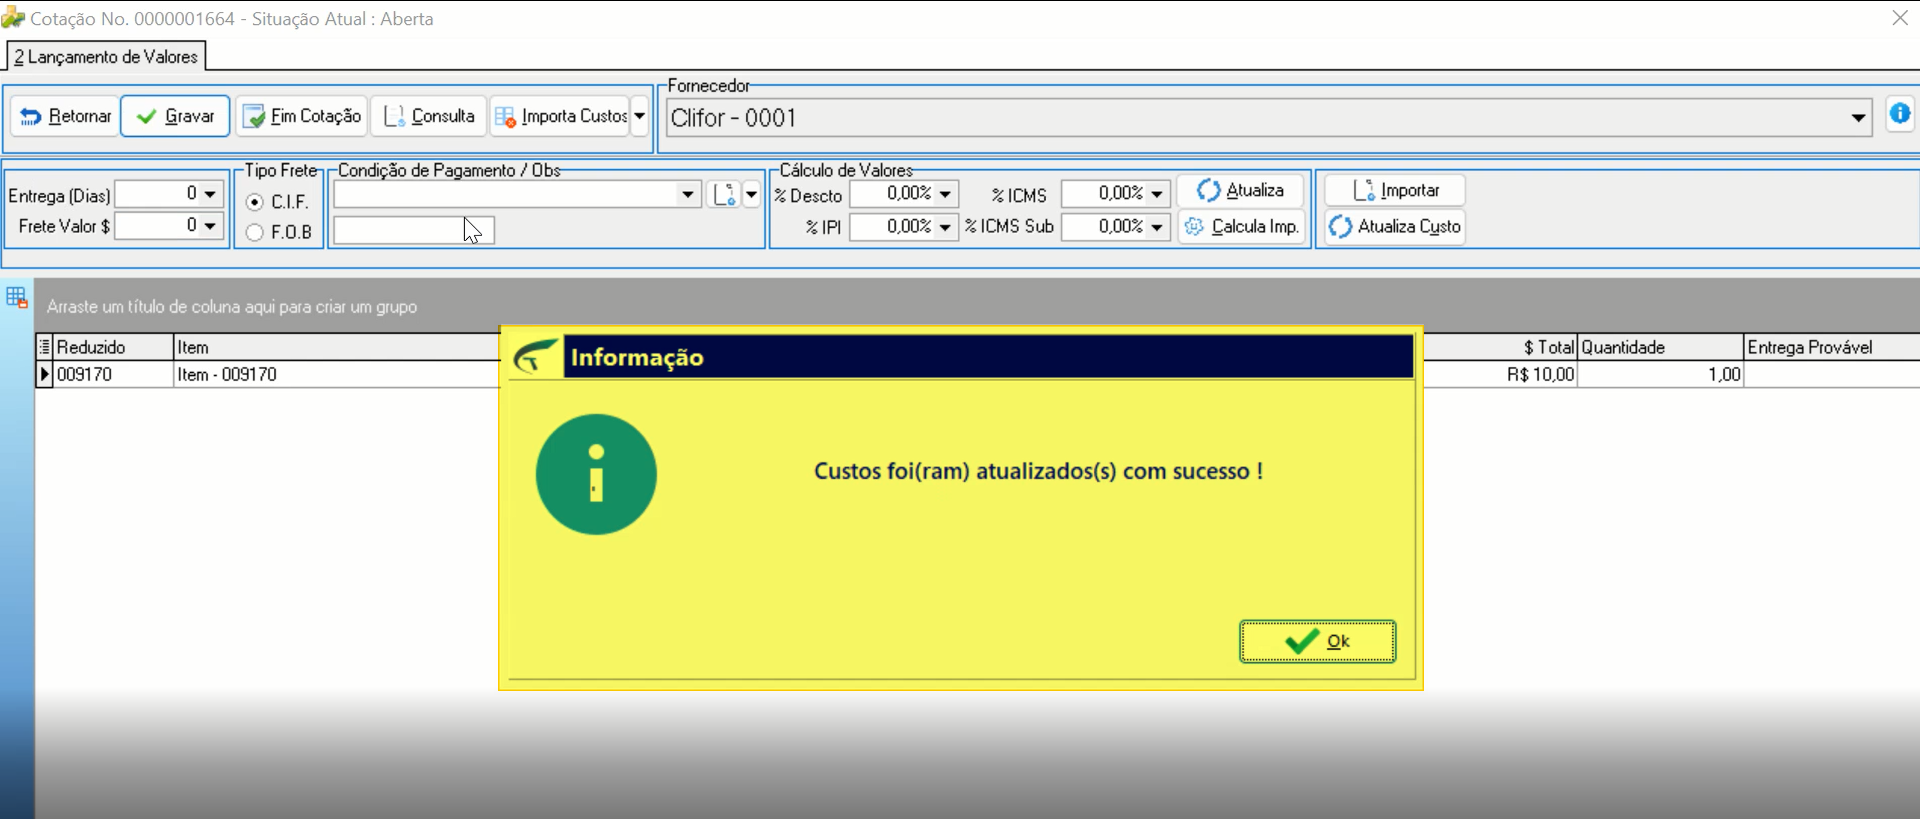Viewport: 1920px width, 819px height.
Task: Click the Reduzido column header
Action: tap(113, 347)
